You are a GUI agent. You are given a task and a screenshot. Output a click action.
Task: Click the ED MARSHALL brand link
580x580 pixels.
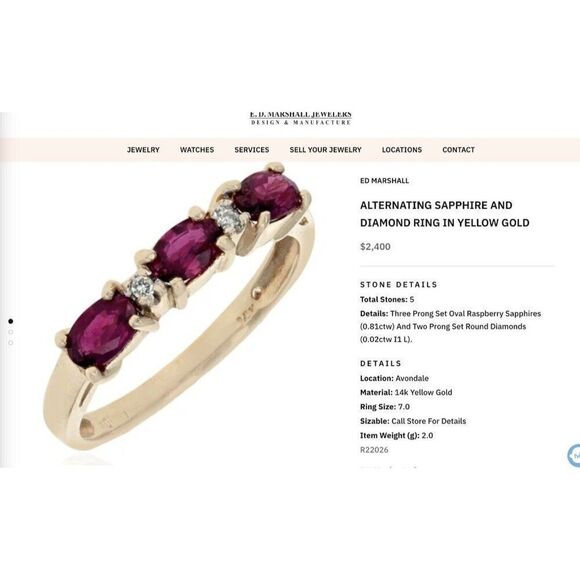pyautogui.click(x=384, y=181)
